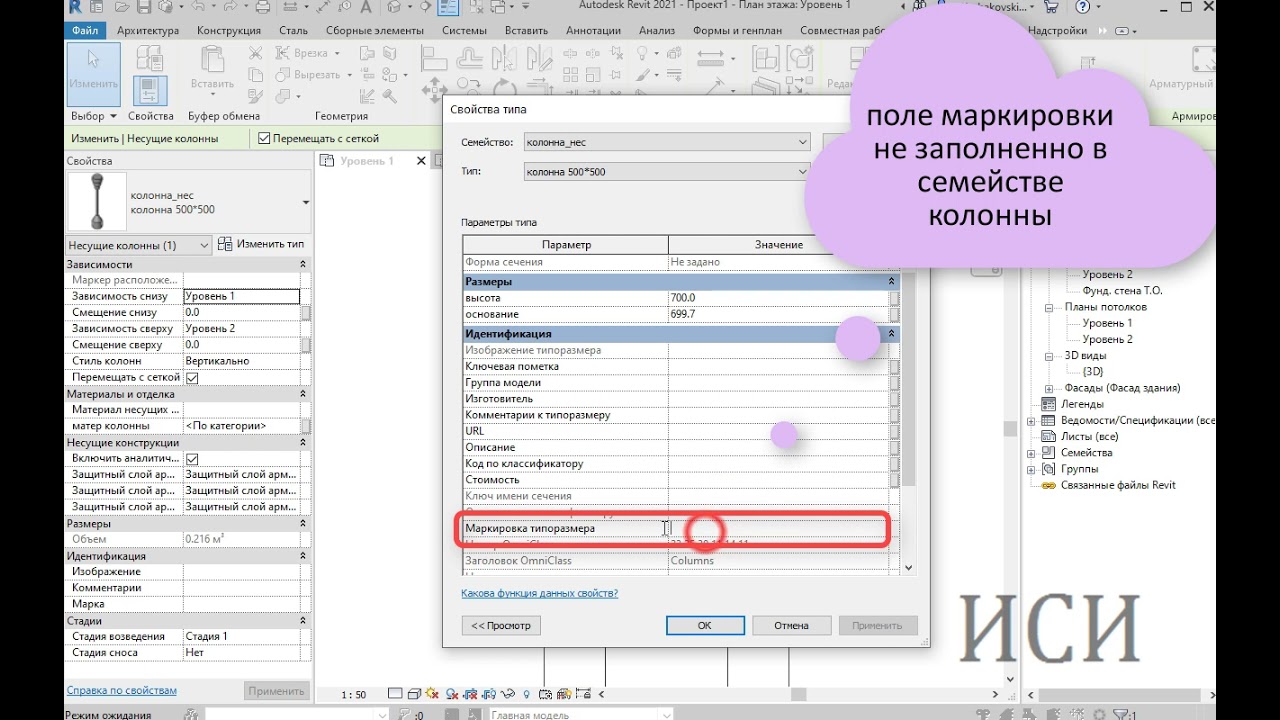Switch to the Конструкция ribbon tab
The image size is (1280, 720).
pos(229,31)
